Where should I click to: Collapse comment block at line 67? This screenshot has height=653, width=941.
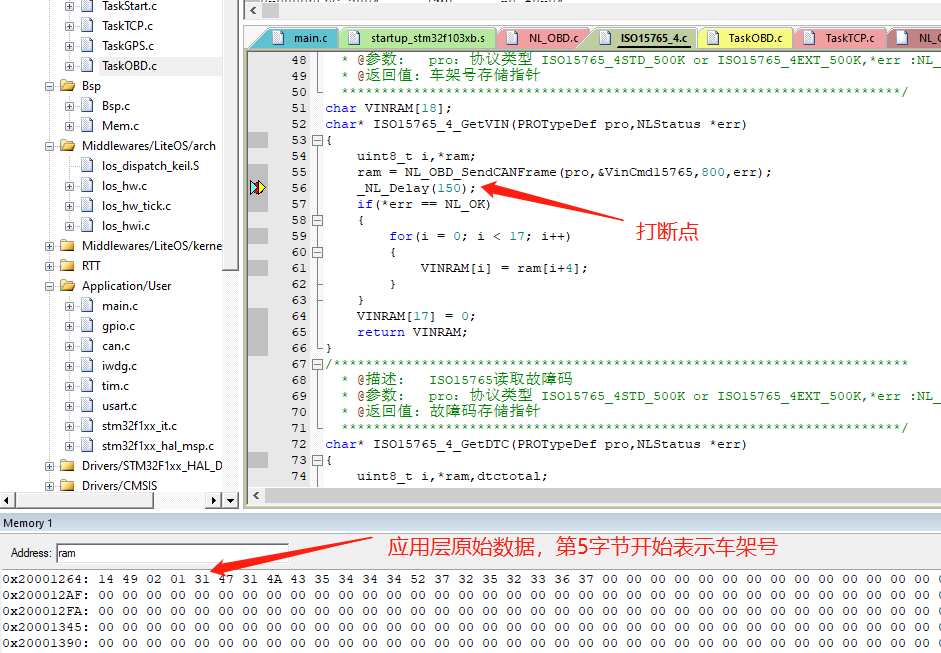pos(317,364)
